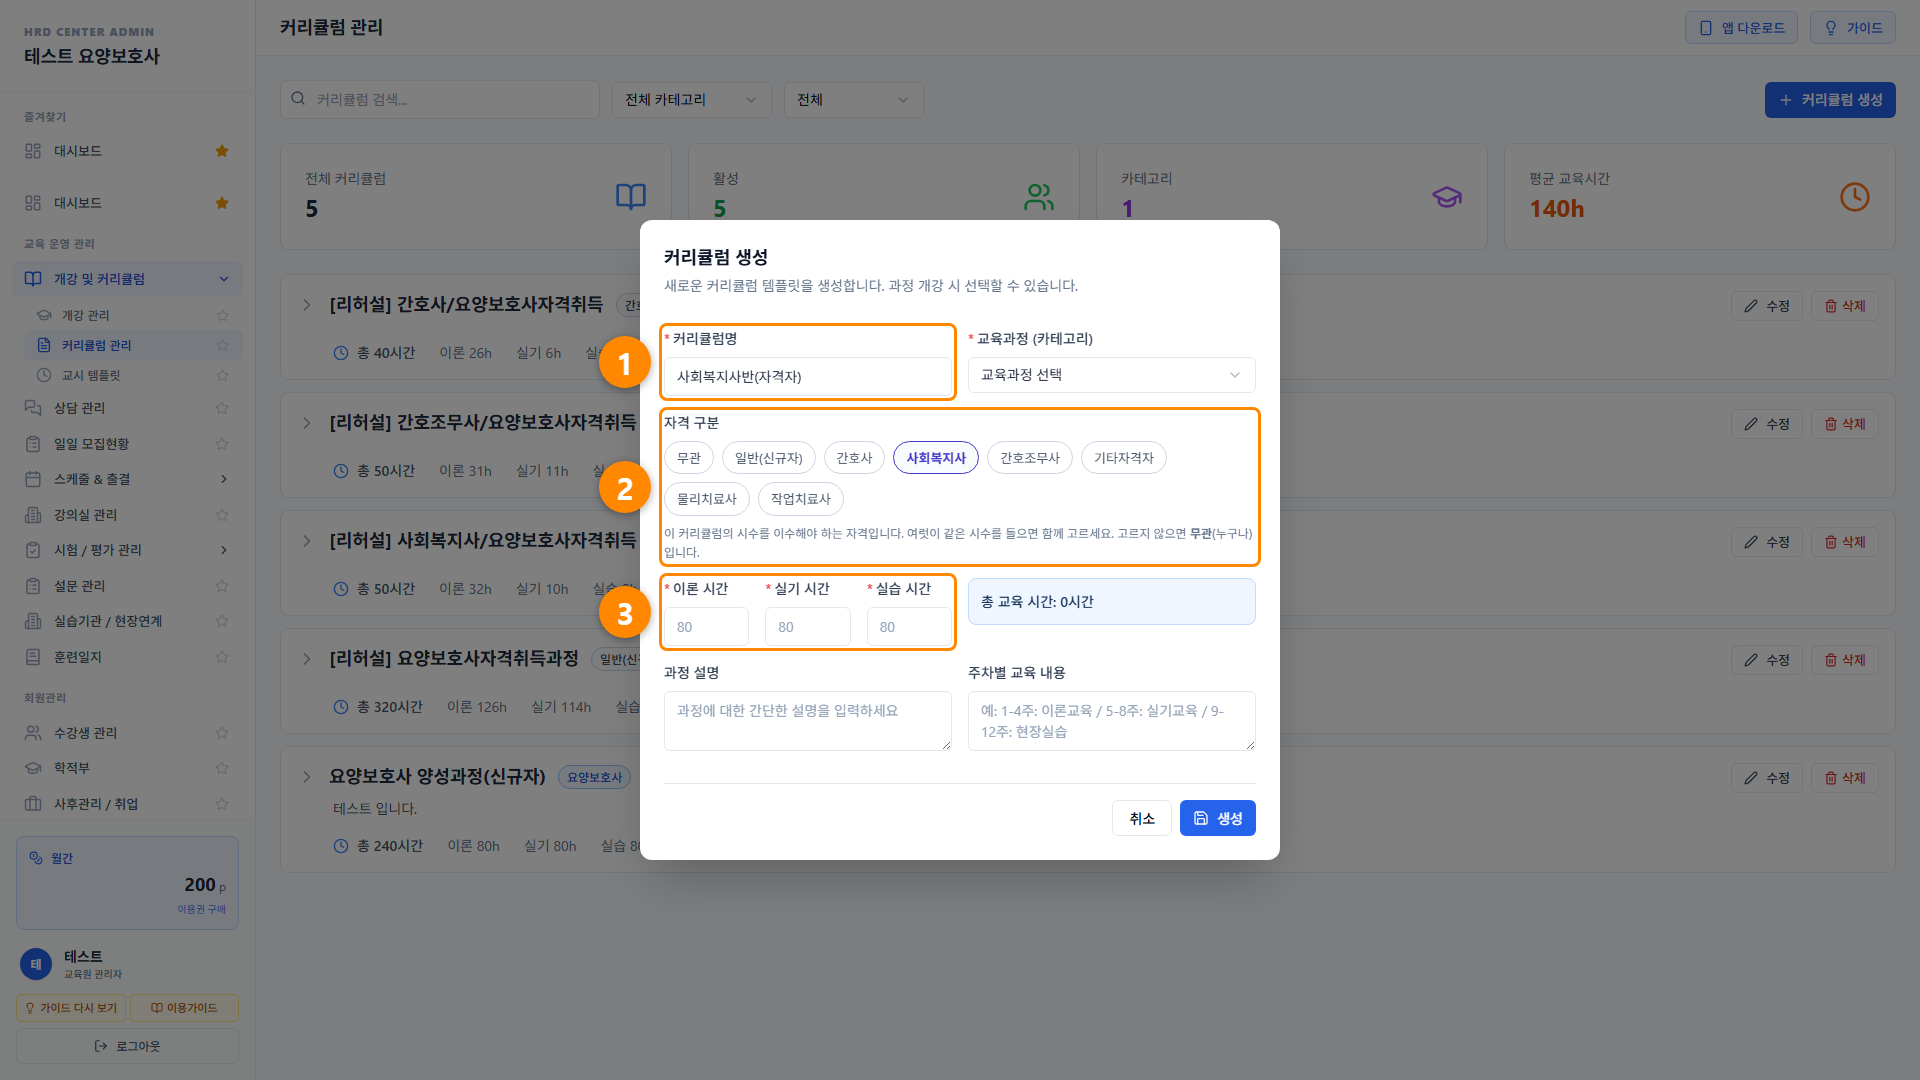The width and height of the screenshot is (1920, 1080).
Task: Click the star icon next to 수강생 관리
Action: (x=222, y=733)
